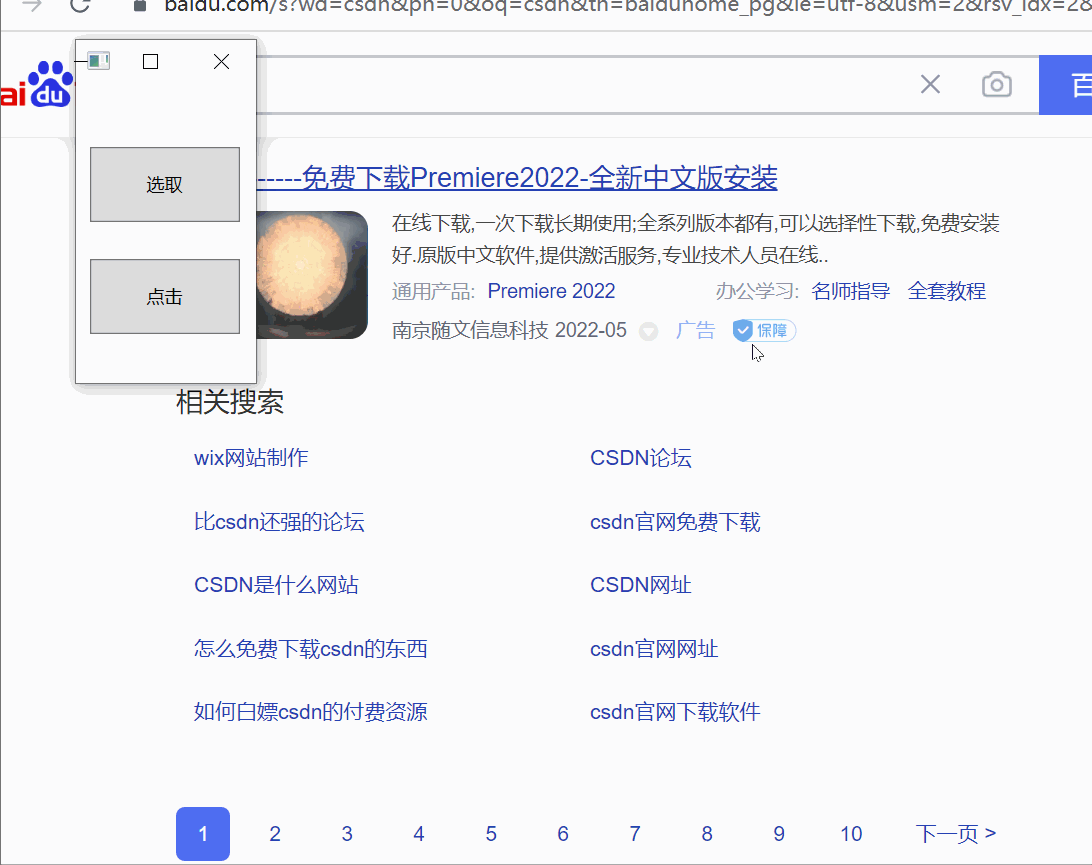This screenshot has width=1092, height=865.
Task: Go to results page 8
Action: [707, 834]
